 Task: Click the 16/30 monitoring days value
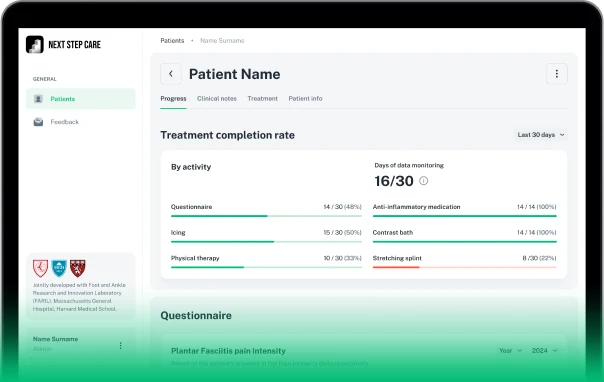394,181
